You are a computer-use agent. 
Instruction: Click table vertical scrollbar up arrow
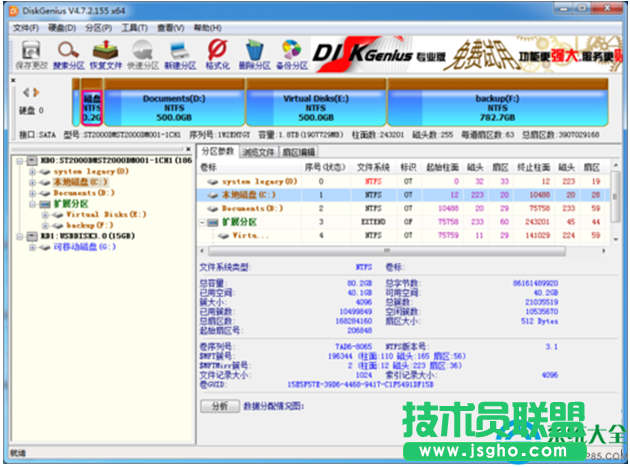pos(616,165)
